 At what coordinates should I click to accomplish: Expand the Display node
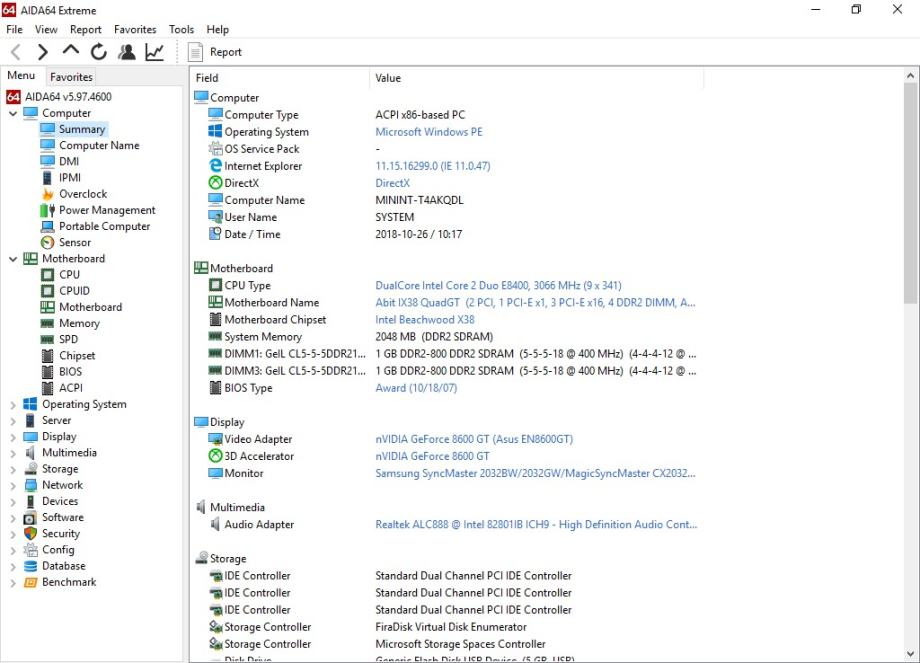point(13,437)
